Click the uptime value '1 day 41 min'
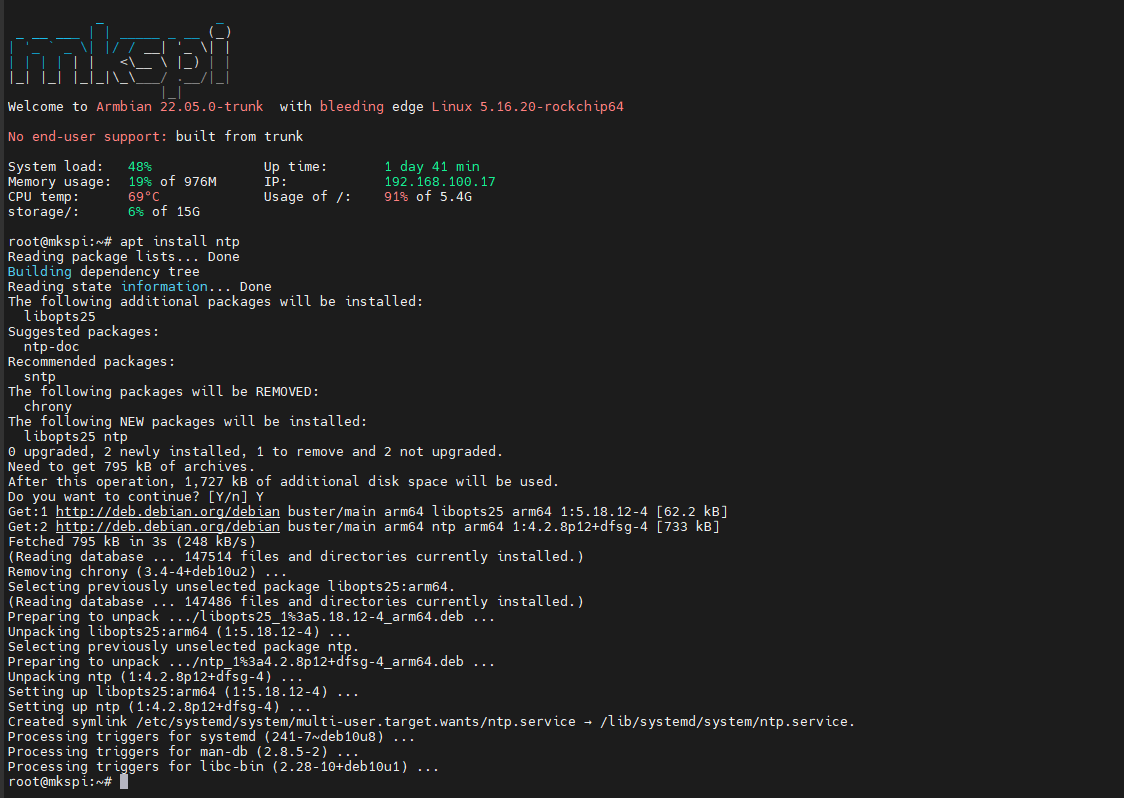Image resolution: width=1124 pixels, height=798 pixels. click(x=432, y=166)
